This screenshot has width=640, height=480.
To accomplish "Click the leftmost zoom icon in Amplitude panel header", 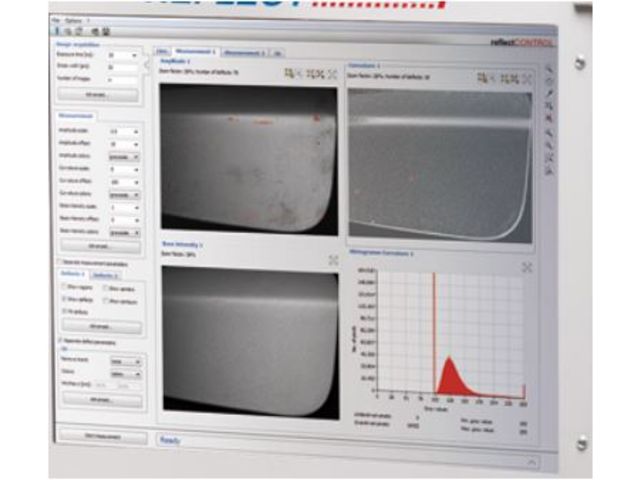I will (289, 74).
